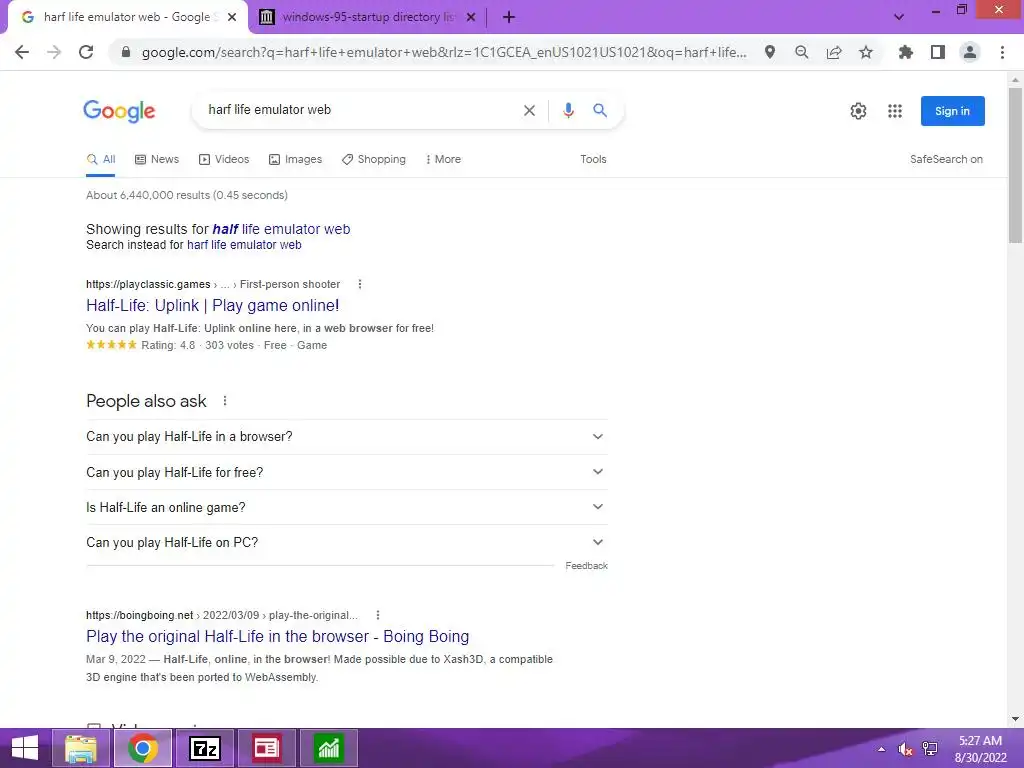Switch to the News tab
This screenshot has width=1024, height=768.
click(157, 159)
